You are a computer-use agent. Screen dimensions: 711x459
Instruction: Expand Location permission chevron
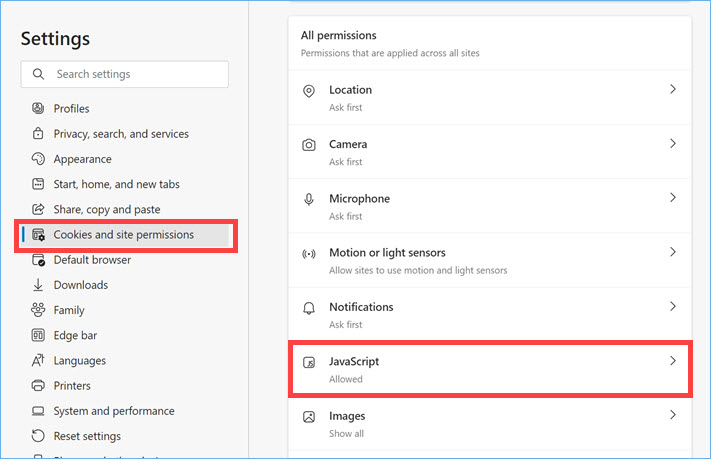673,90
